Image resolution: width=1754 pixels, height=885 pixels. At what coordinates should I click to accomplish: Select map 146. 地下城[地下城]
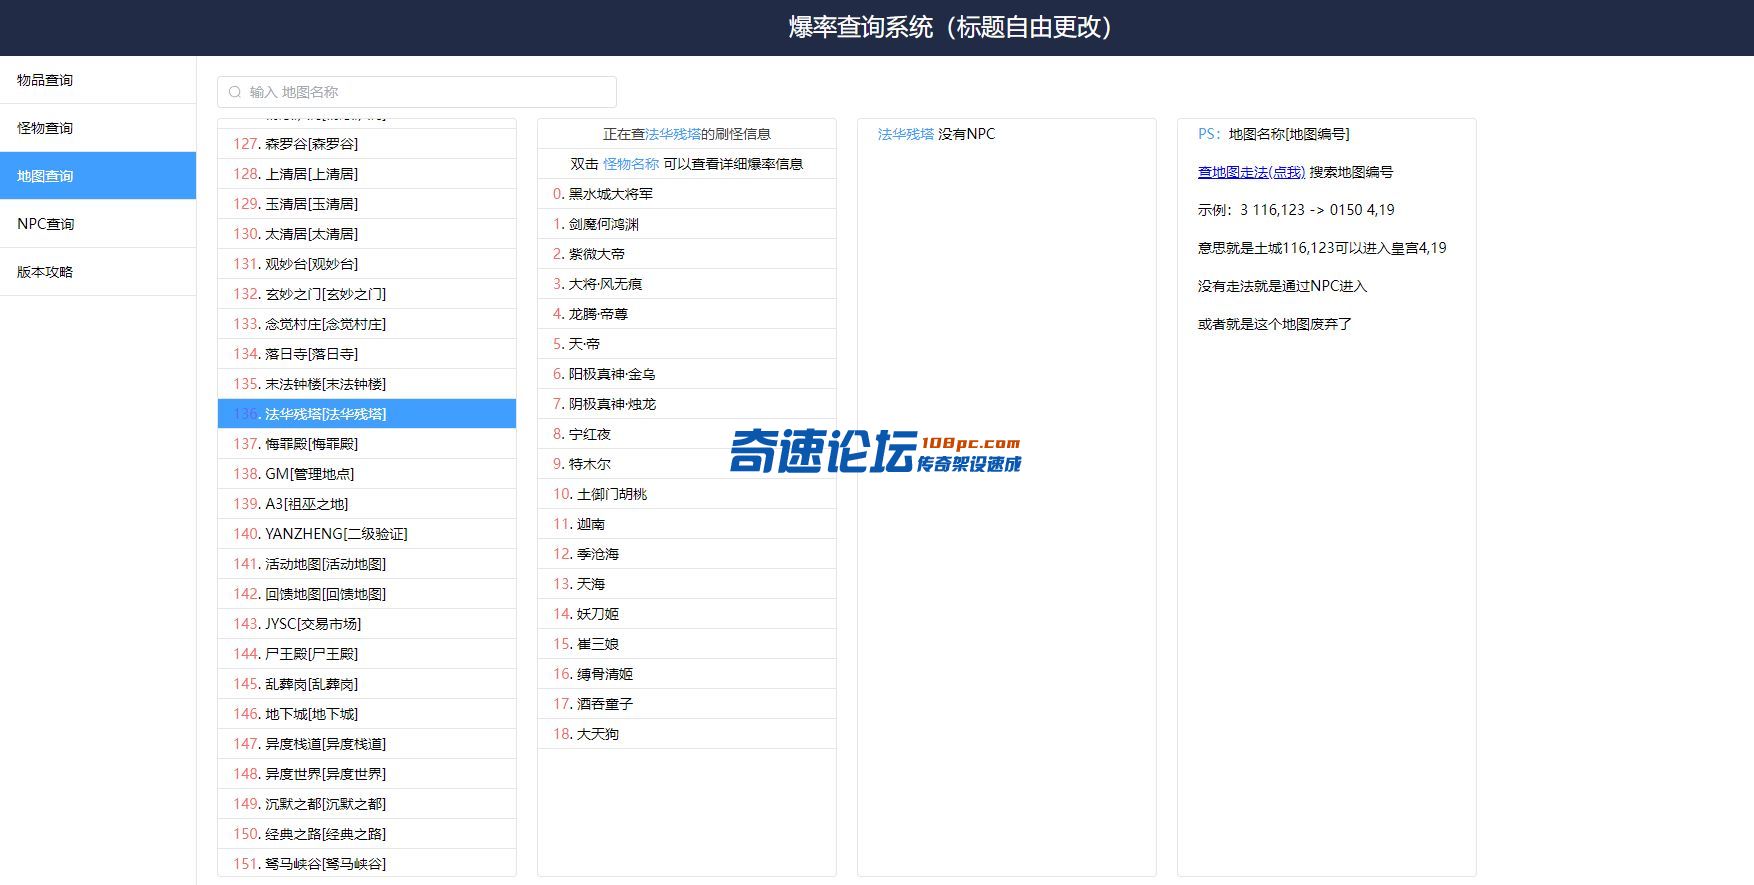(367, 714)
